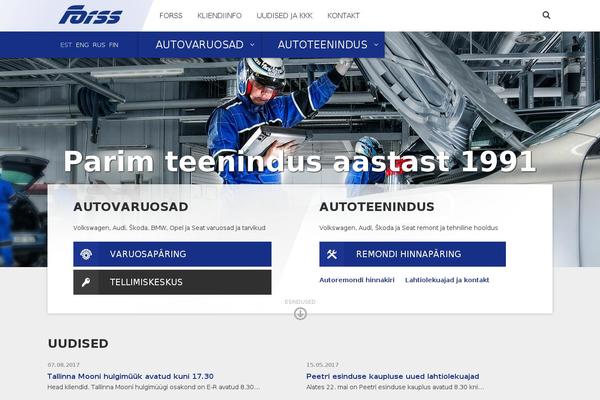Viewport: 600px width, 400px height.
Task: Expand the Autovaruosad dropdown chevron
Action: 252,45
